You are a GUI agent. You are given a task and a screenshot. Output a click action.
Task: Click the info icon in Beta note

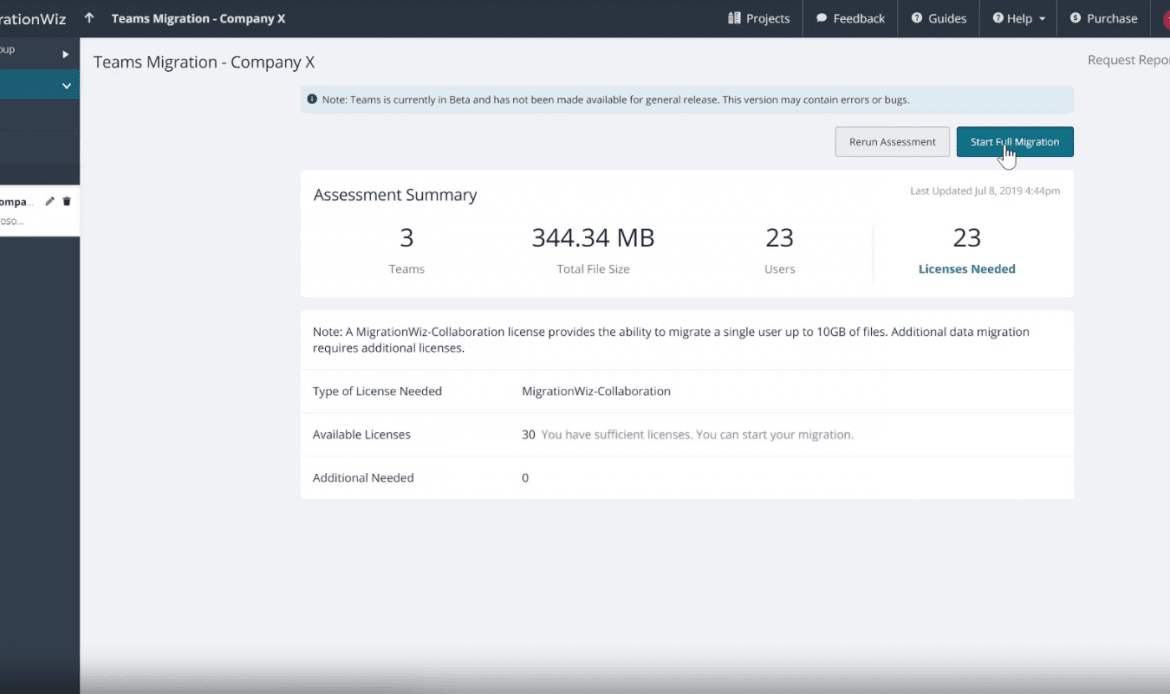(312, 100)
